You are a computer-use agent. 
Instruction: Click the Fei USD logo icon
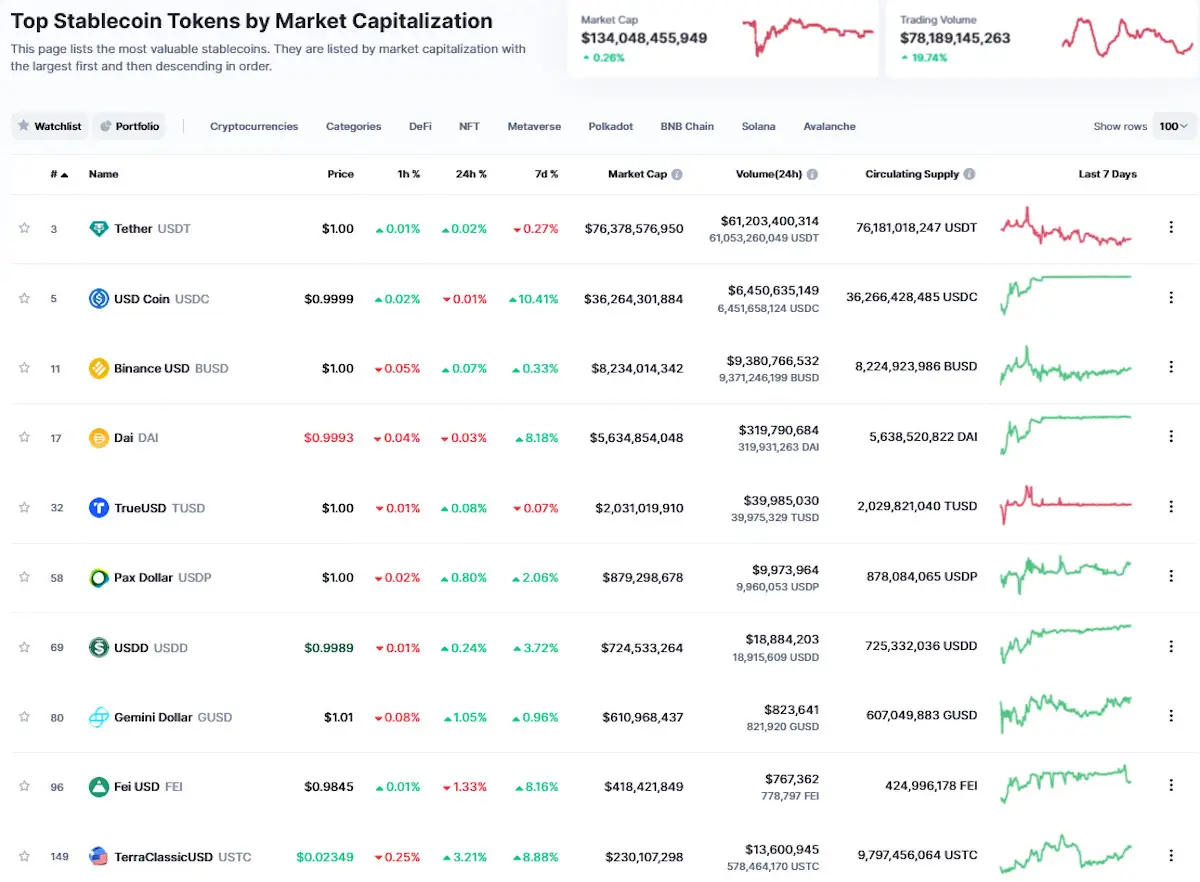98,787
